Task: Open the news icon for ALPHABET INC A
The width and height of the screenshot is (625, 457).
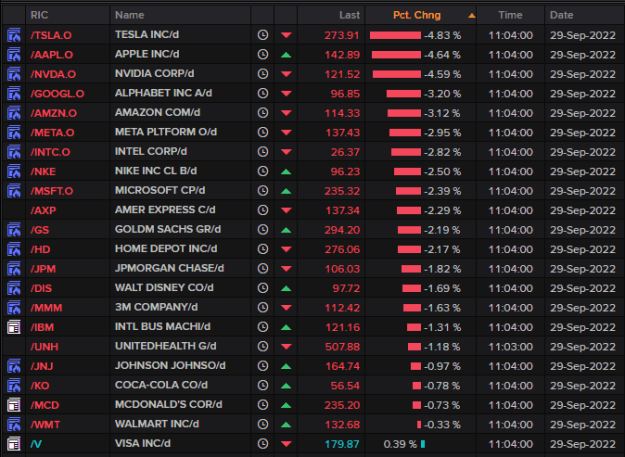Action: click(14, 94)
